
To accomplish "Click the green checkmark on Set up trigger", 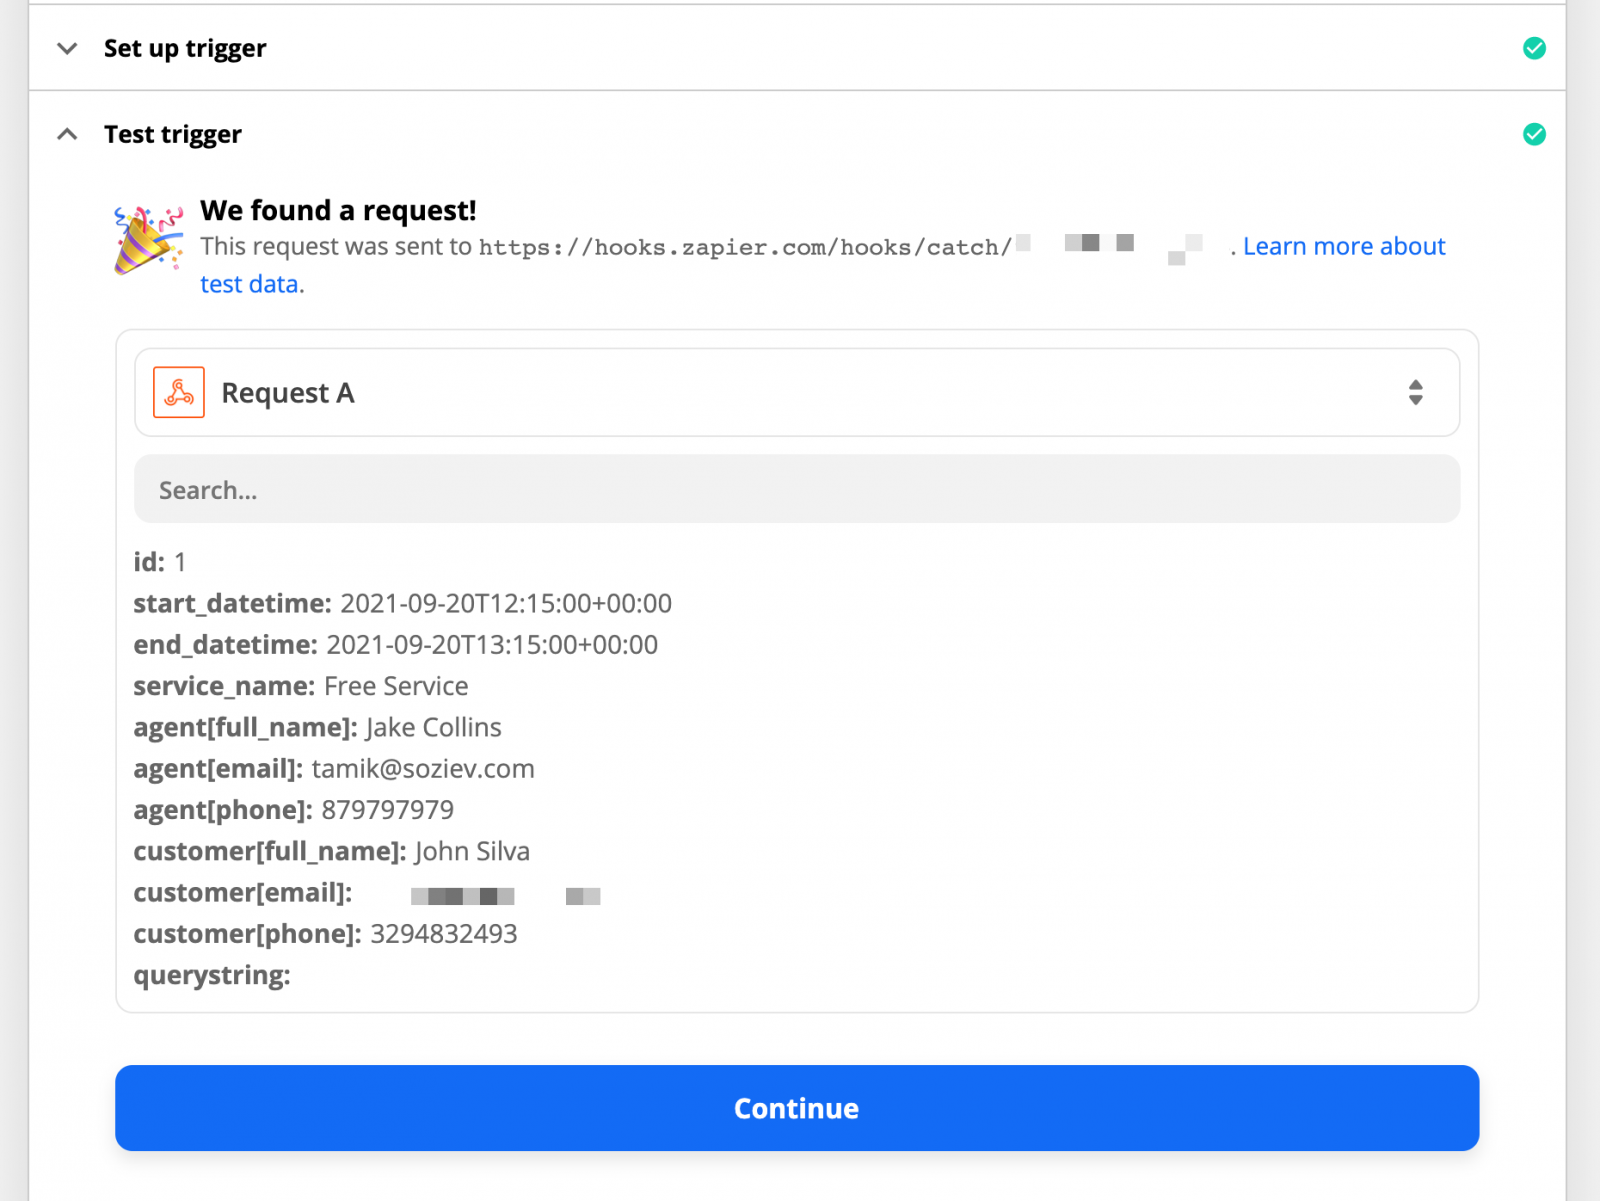I will pos(1534,48).
